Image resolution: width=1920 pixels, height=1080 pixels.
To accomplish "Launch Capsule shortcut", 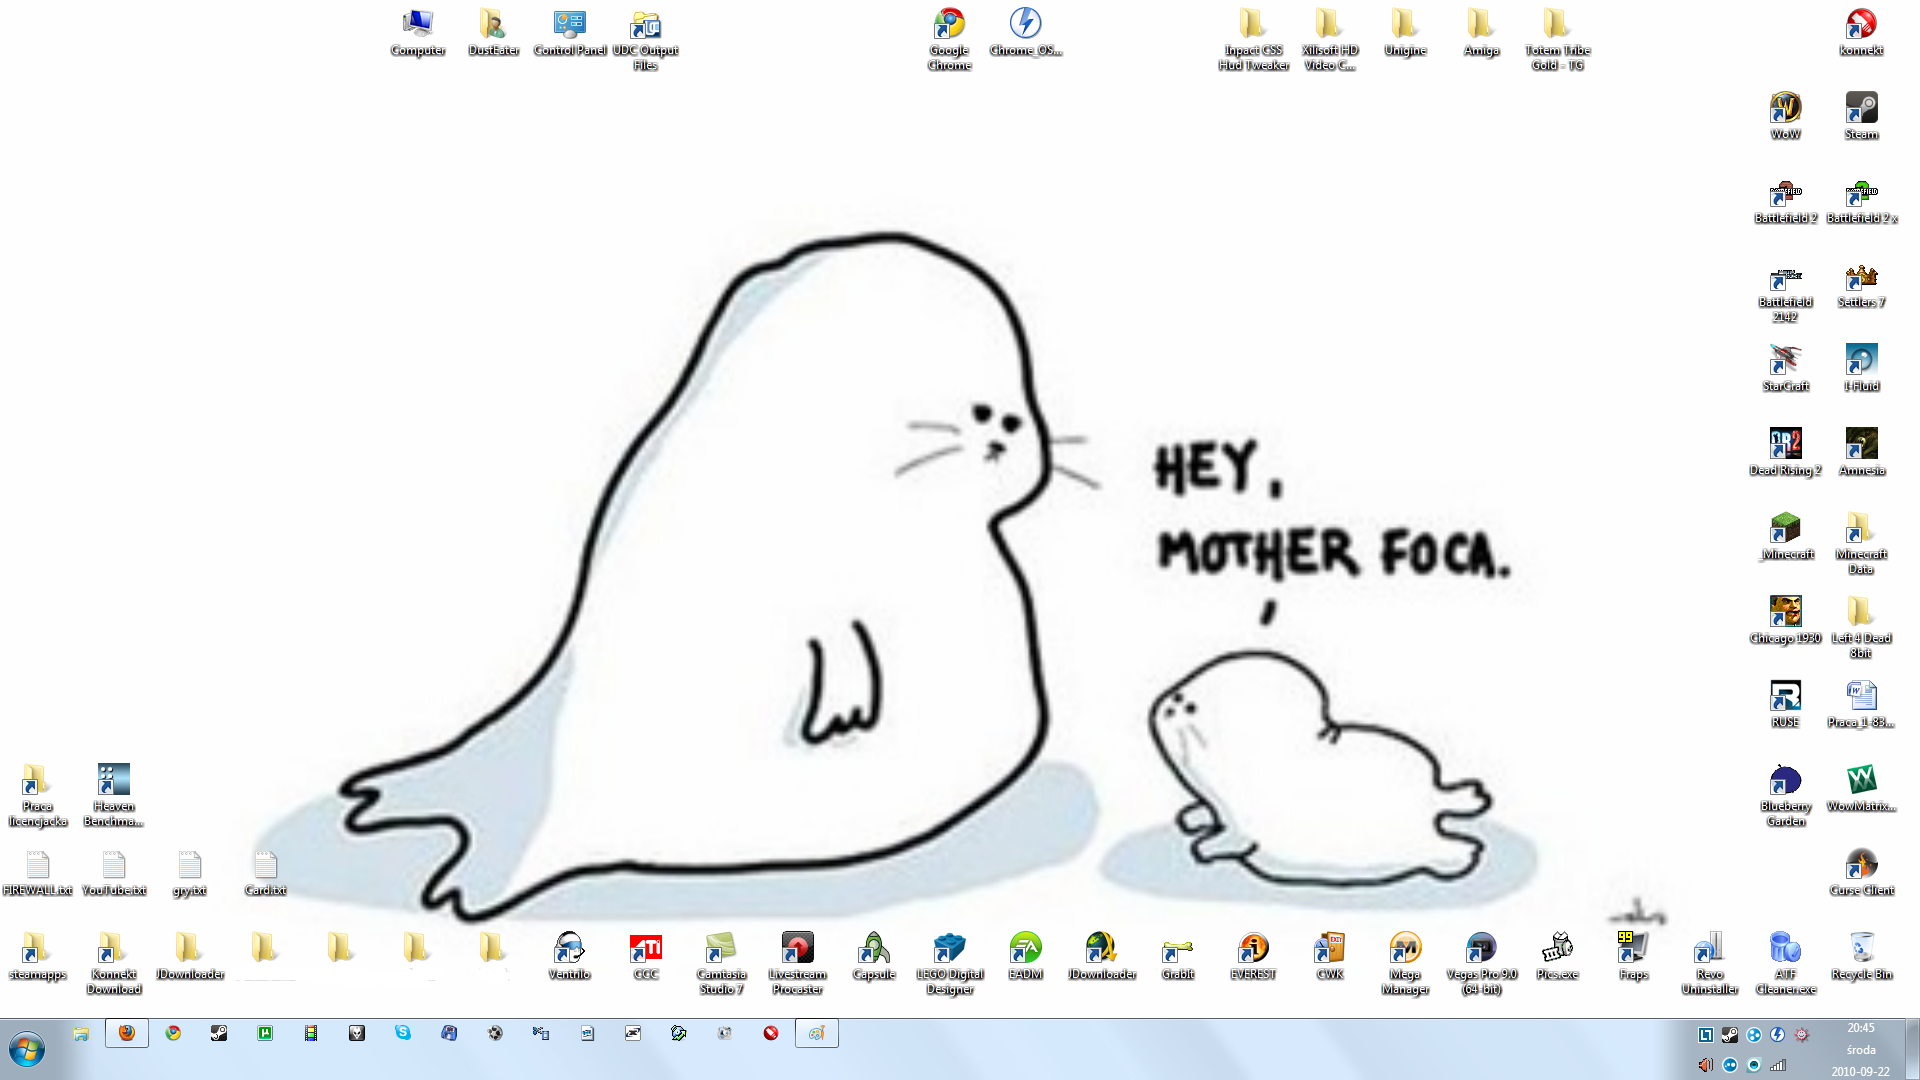I will point(874,957).
